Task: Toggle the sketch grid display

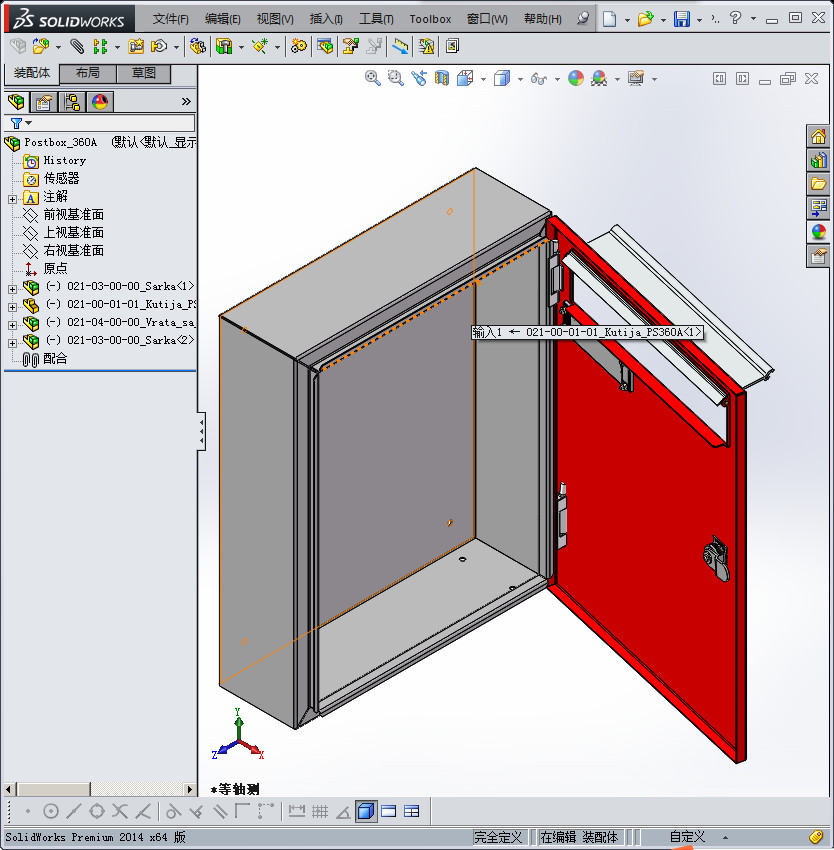Action: pyautogui.click(x=320, y=811)
